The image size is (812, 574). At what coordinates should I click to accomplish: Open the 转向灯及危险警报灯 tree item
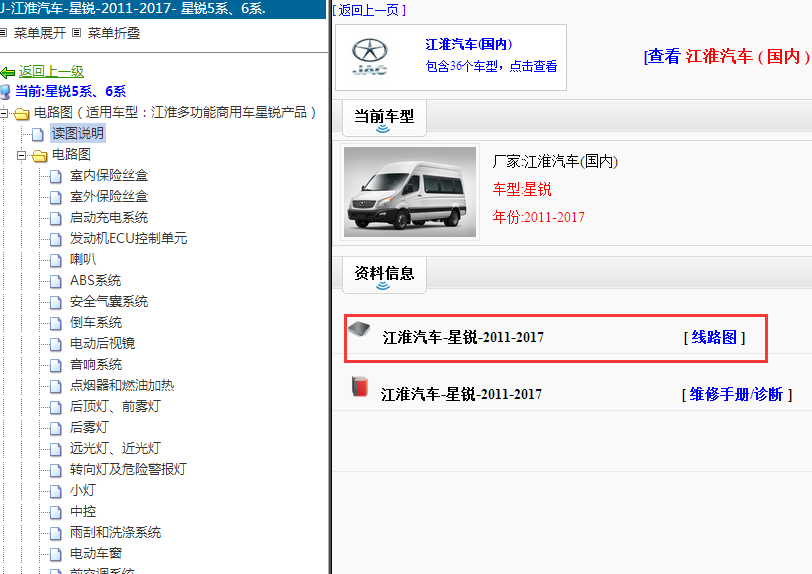coord(128,469)
